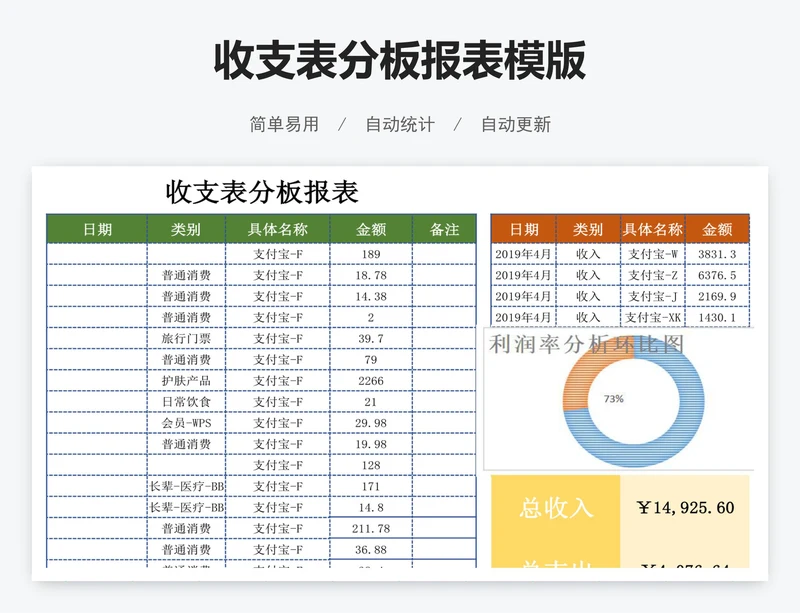Select the 护肤产品 category cell
This screenshot has width=800, height=613.
[x=186, y=381]
